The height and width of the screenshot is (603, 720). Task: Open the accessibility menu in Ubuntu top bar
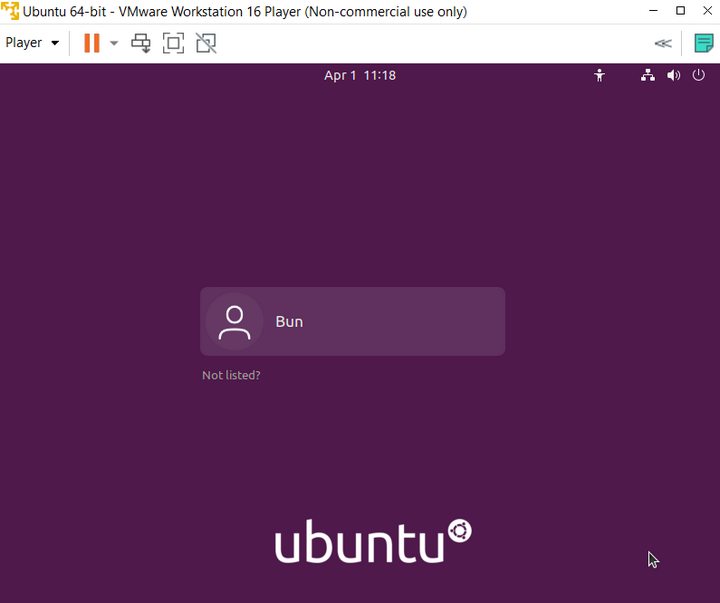pyautogui.click(x=599, y=75)
